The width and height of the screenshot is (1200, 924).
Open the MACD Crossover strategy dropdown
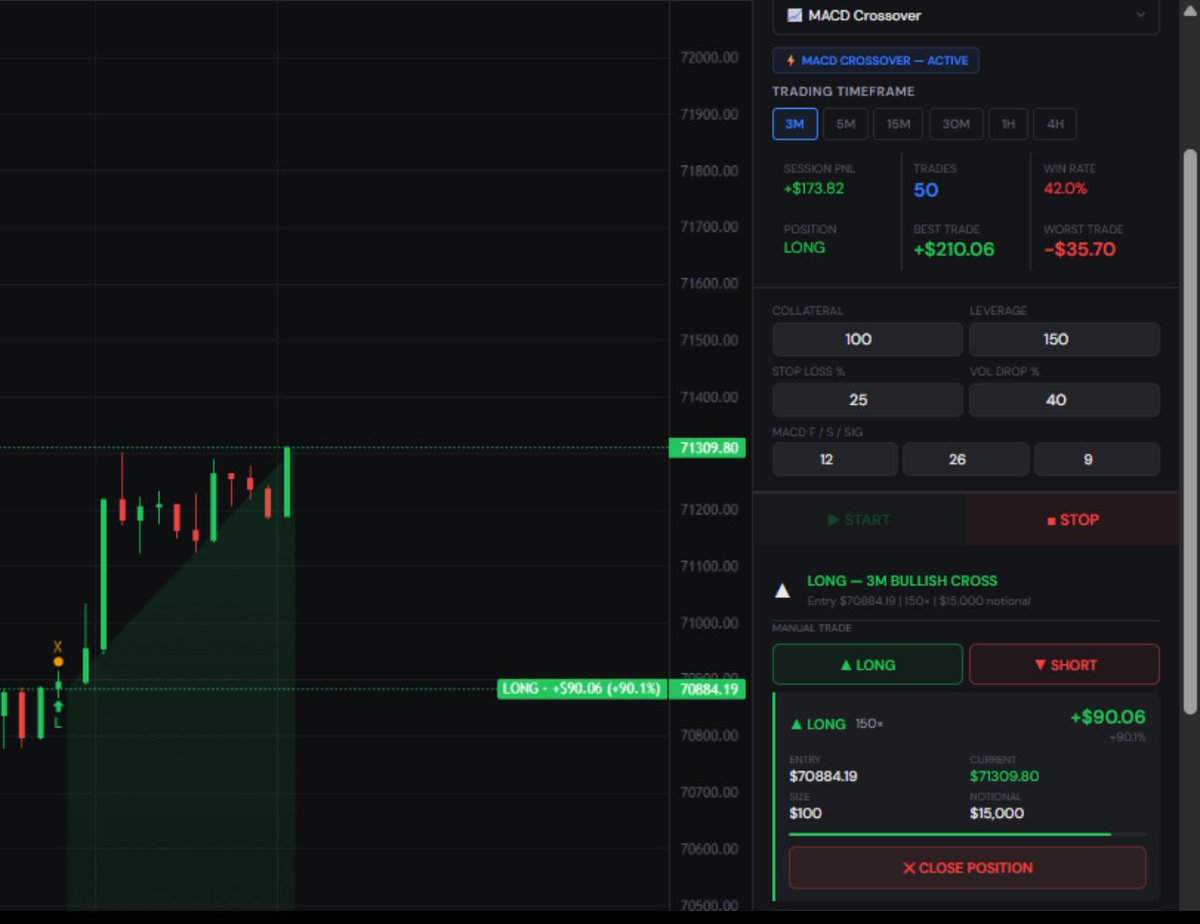[966, 16]
